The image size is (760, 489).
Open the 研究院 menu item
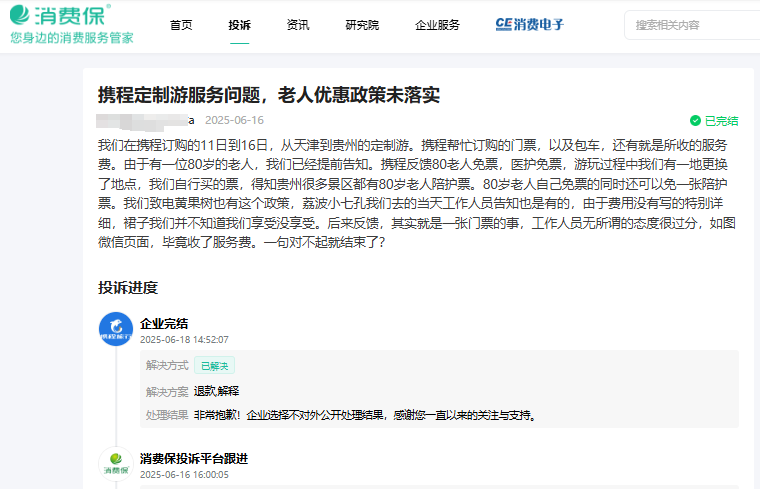(x=362, y=25)
